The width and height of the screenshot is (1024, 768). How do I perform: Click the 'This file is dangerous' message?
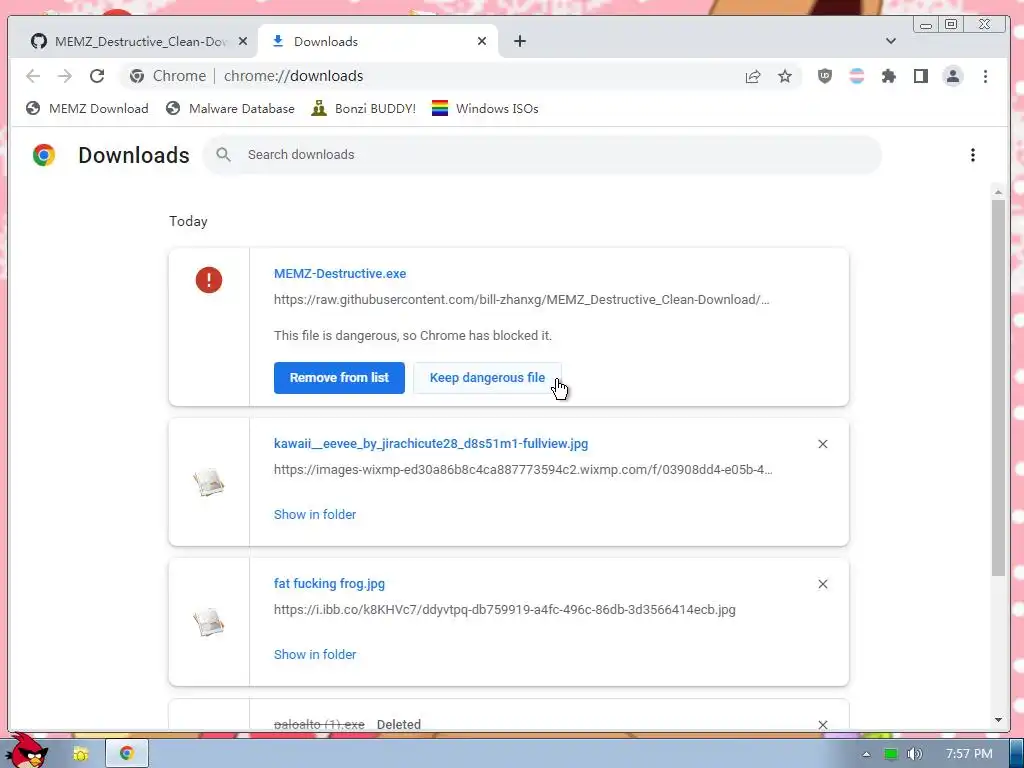(x=413, y=336)
